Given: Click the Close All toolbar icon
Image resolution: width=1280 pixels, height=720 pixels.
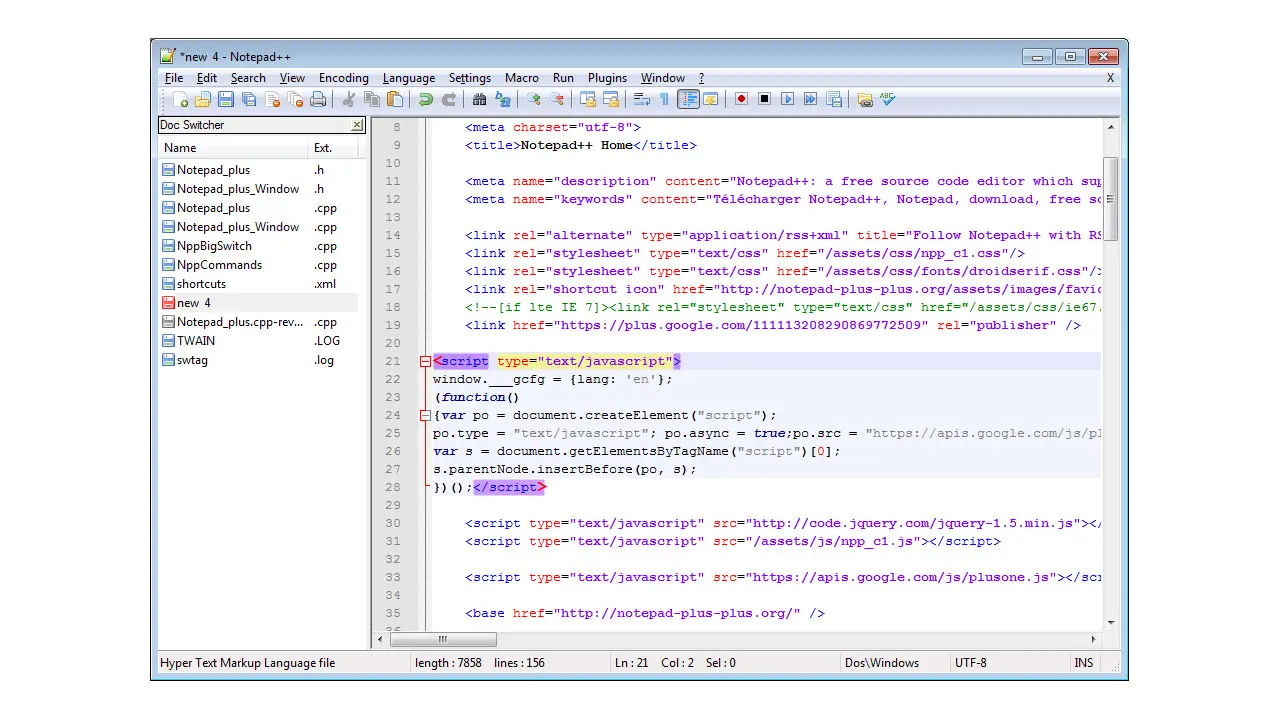Looking at the screenshot, I should [295, 99].
